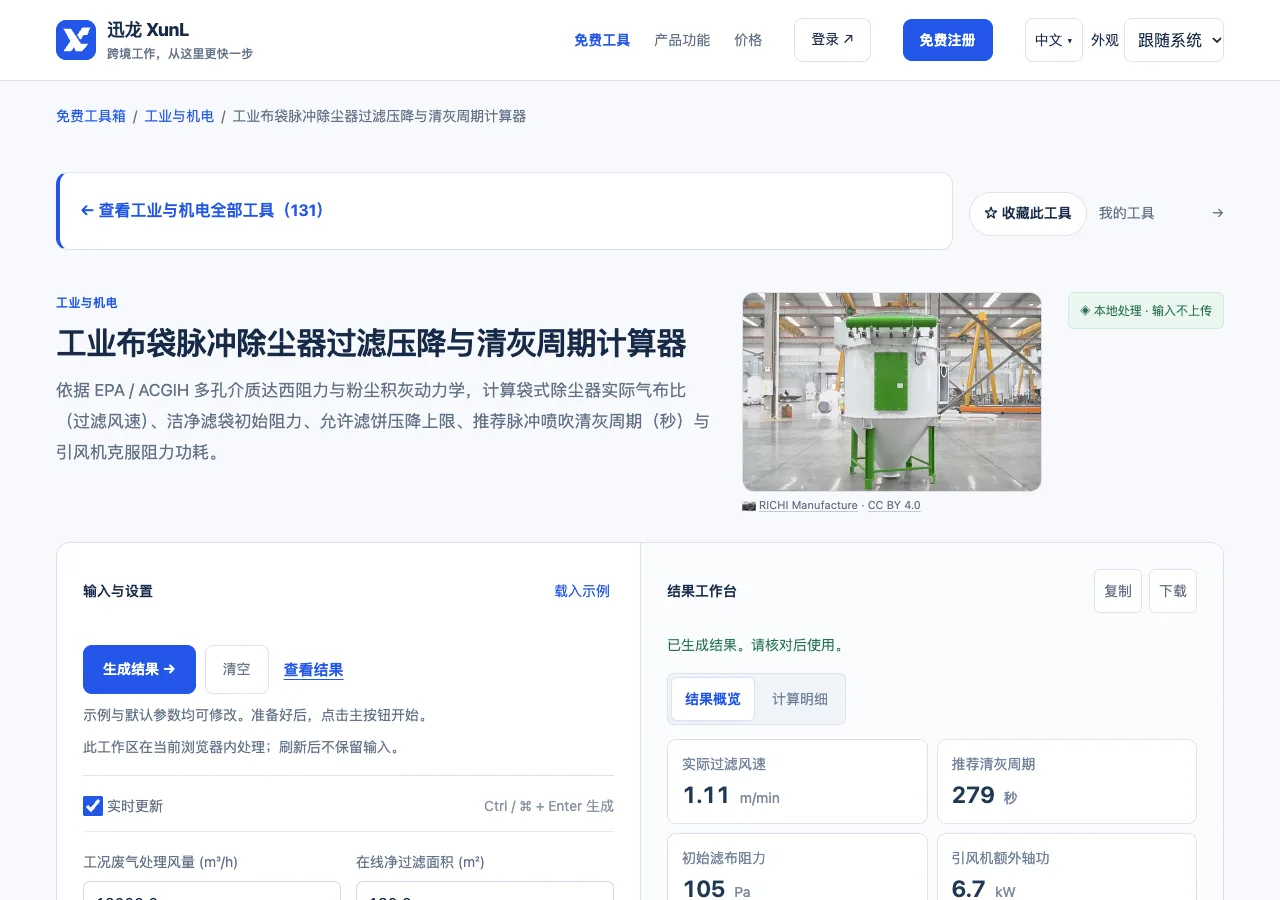
Task: Toggle the 实时更新 checkbox
Action: click(x=93, y=806)
